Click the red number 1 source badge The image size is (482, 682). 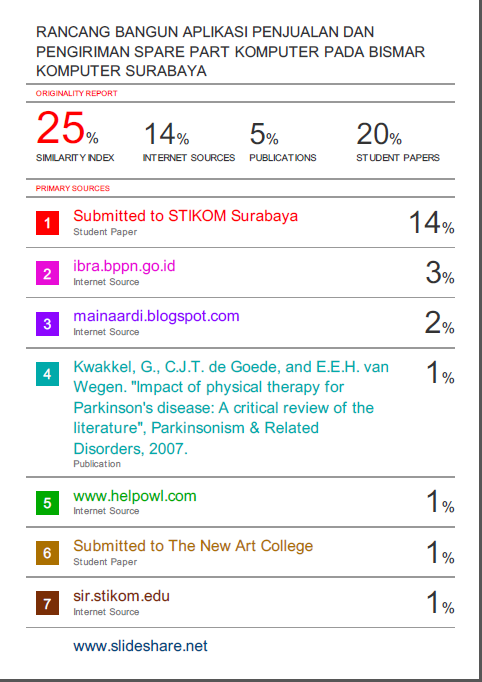pos(47,223)
